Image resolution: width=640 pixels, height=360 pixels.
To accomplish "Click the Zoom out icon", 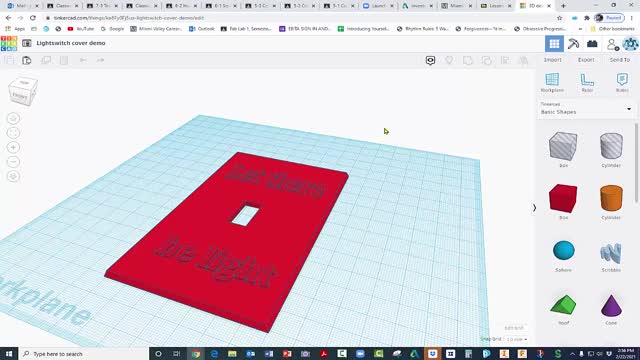I will pyautogui.click(x=13, y=162).
